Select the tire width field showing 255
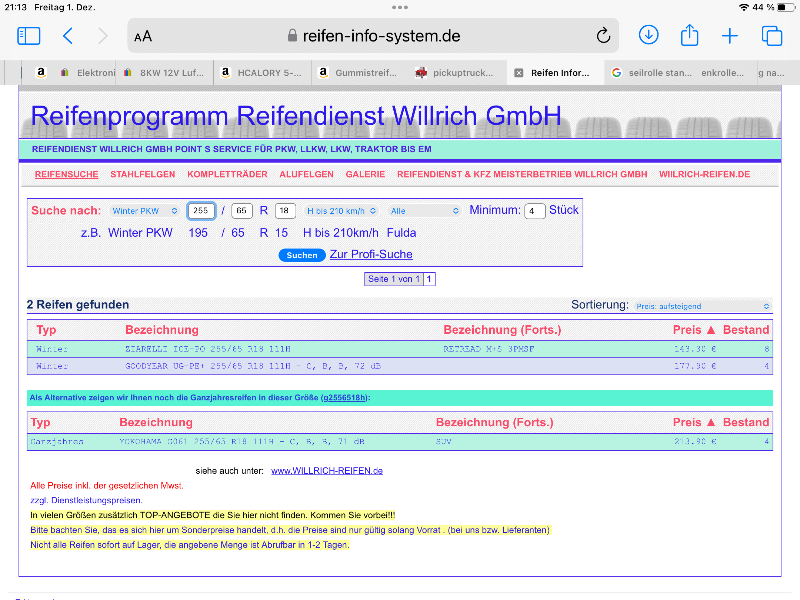 [x=201, y=211]
